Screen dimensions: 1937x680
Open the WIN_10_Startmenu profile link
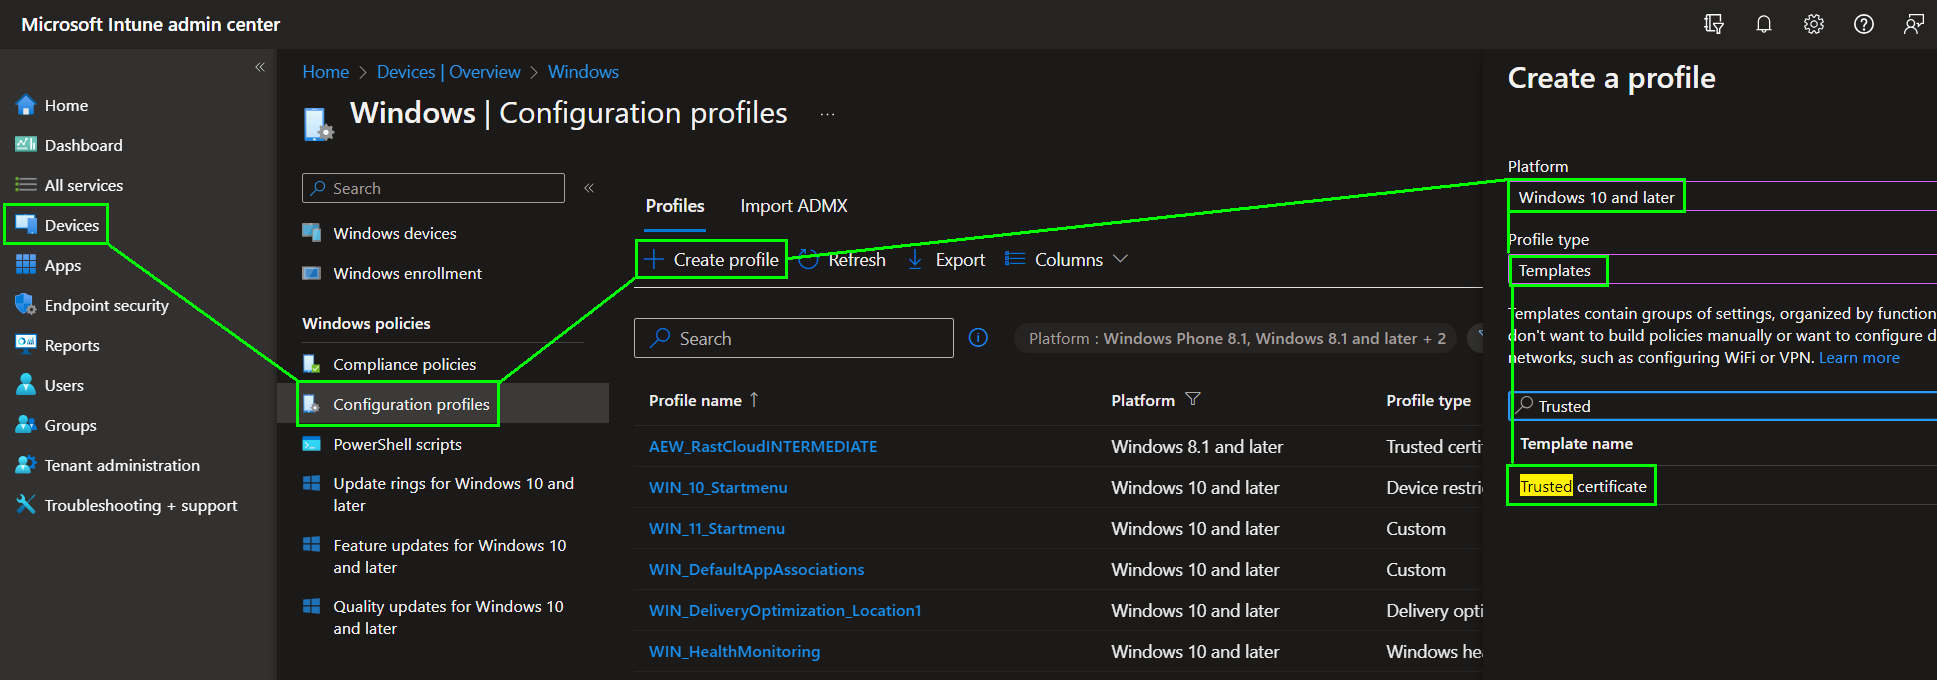click(717, 487)
